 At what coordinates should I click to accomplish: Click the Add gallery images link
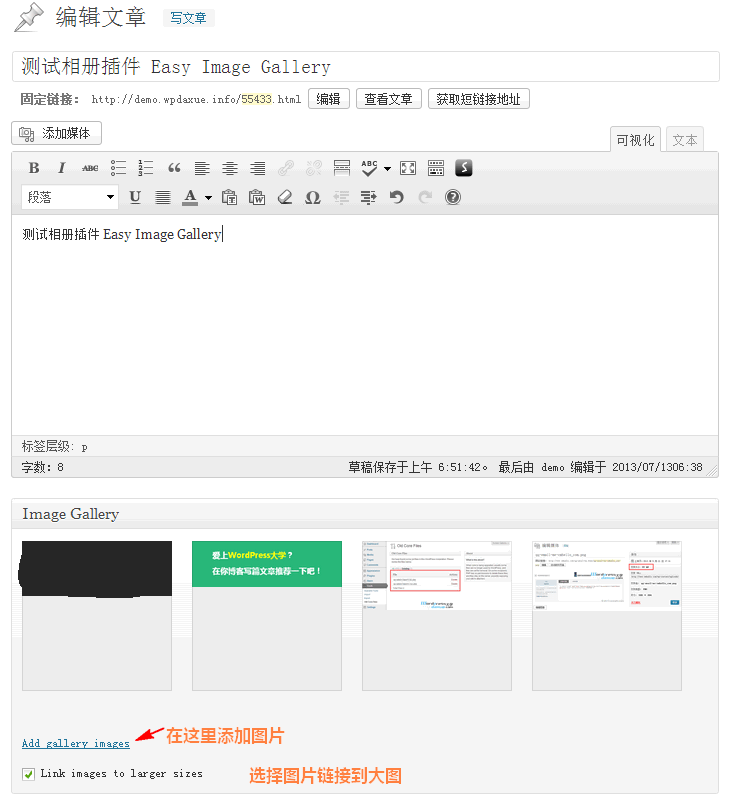76,743
